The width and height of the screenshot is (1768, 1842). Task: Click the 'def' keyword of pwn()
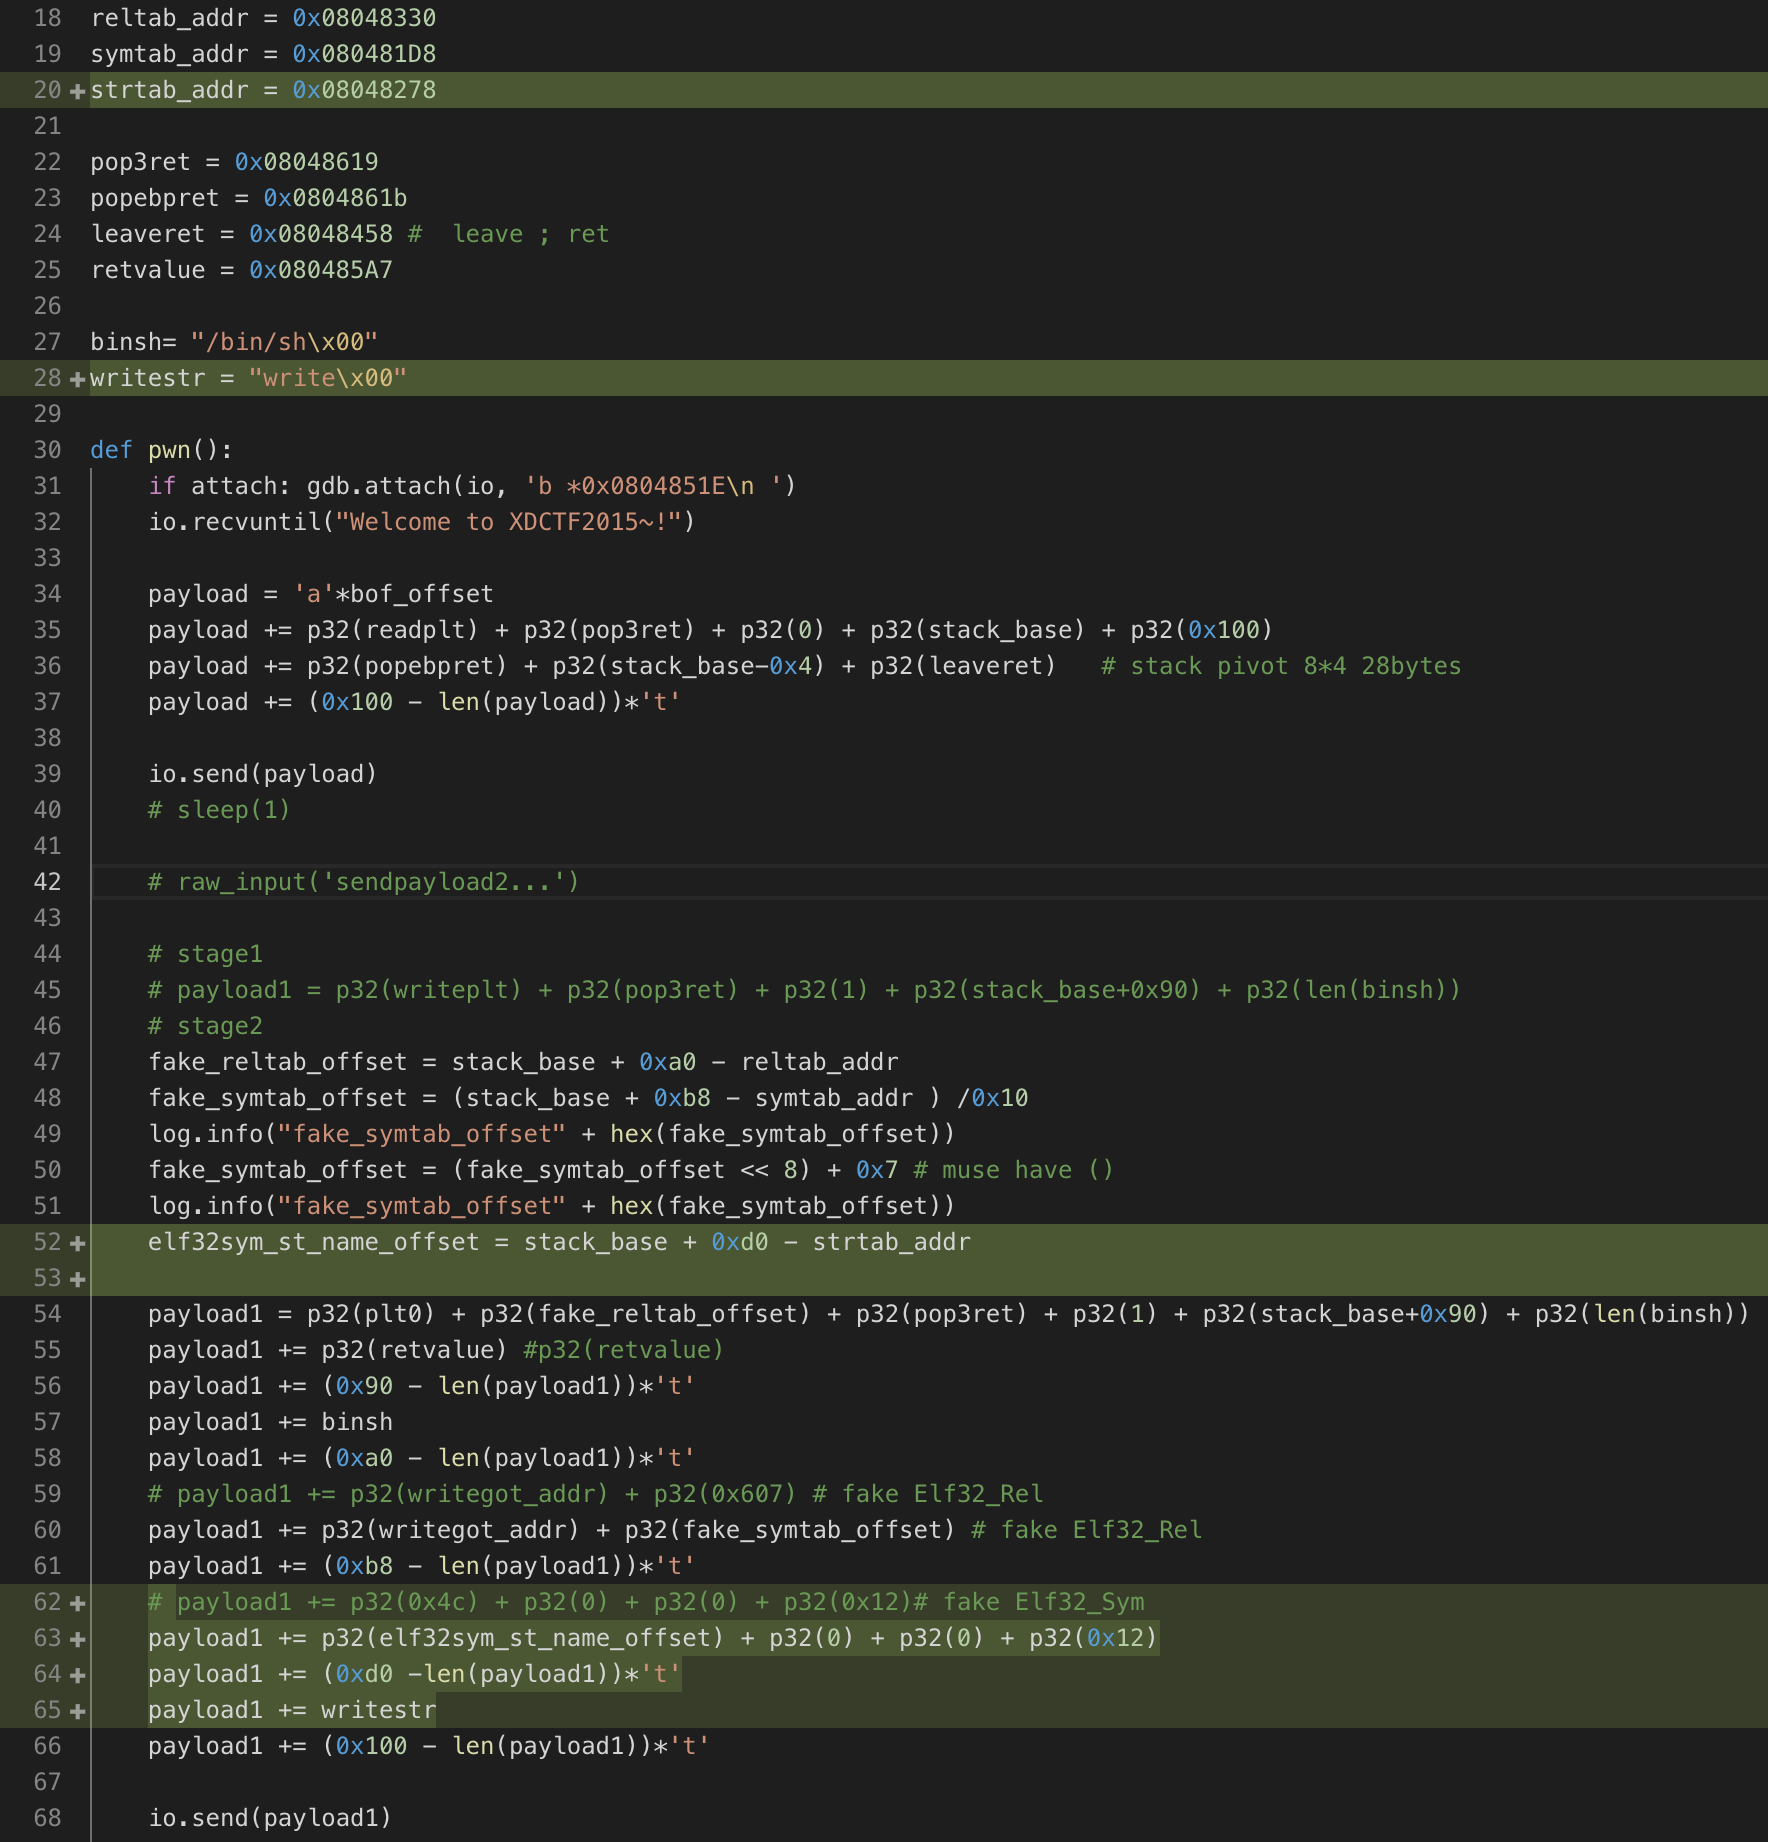click(x=111, y=450)
